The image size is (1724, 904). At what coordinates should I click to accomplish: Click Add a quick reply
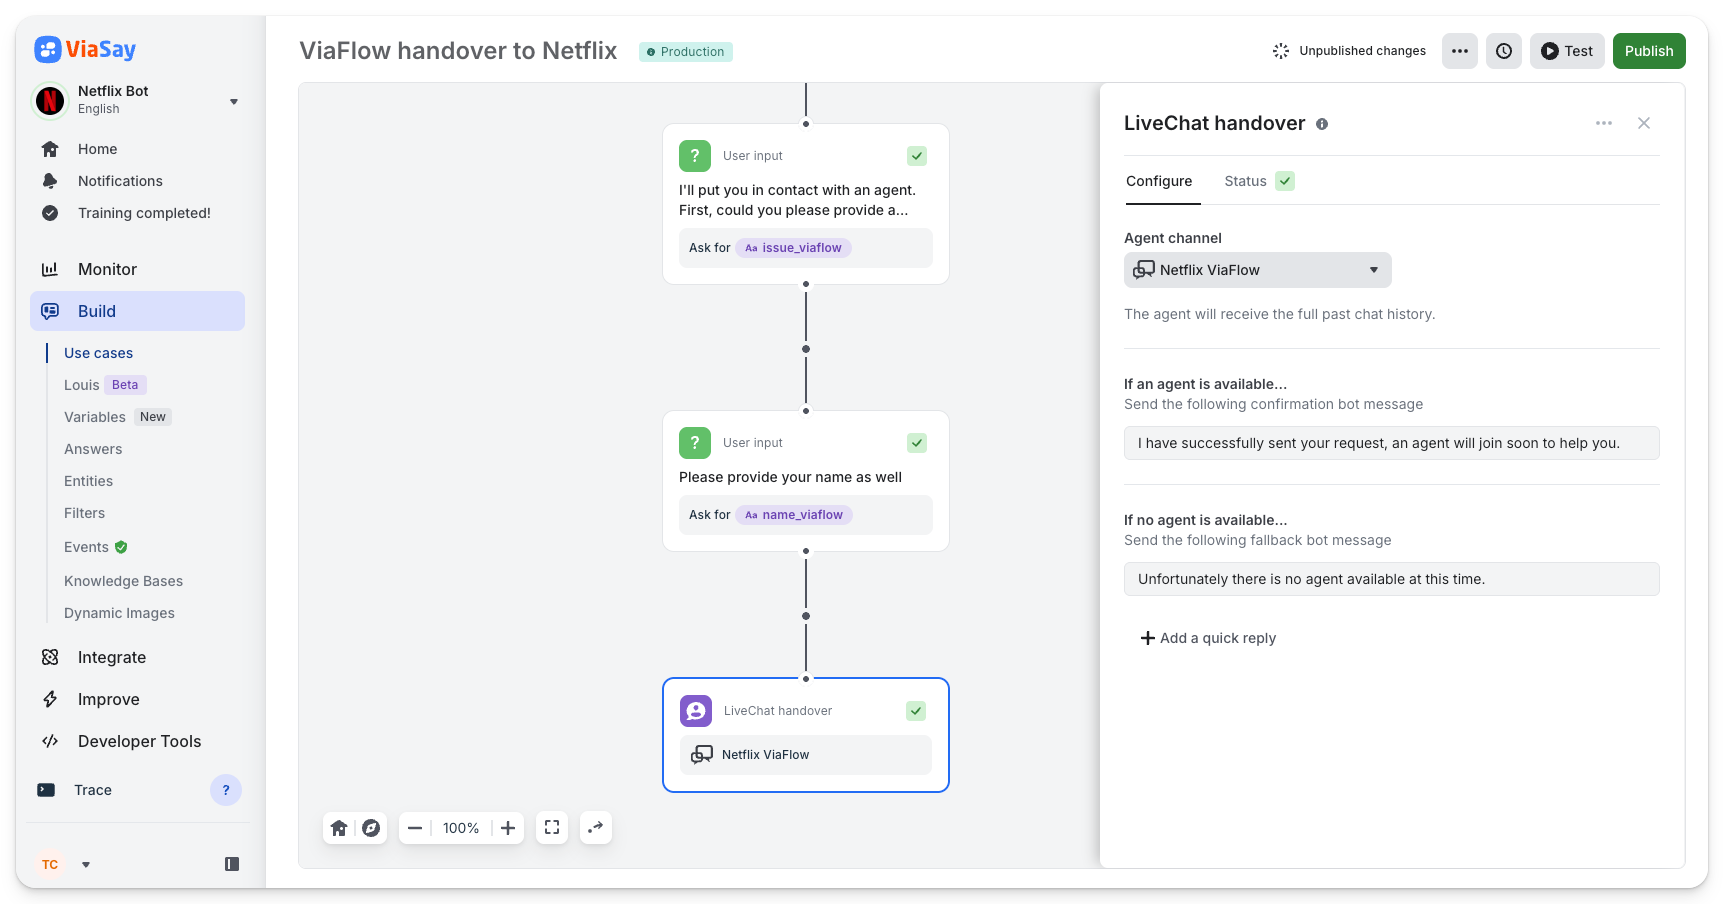pos(1208,638)
